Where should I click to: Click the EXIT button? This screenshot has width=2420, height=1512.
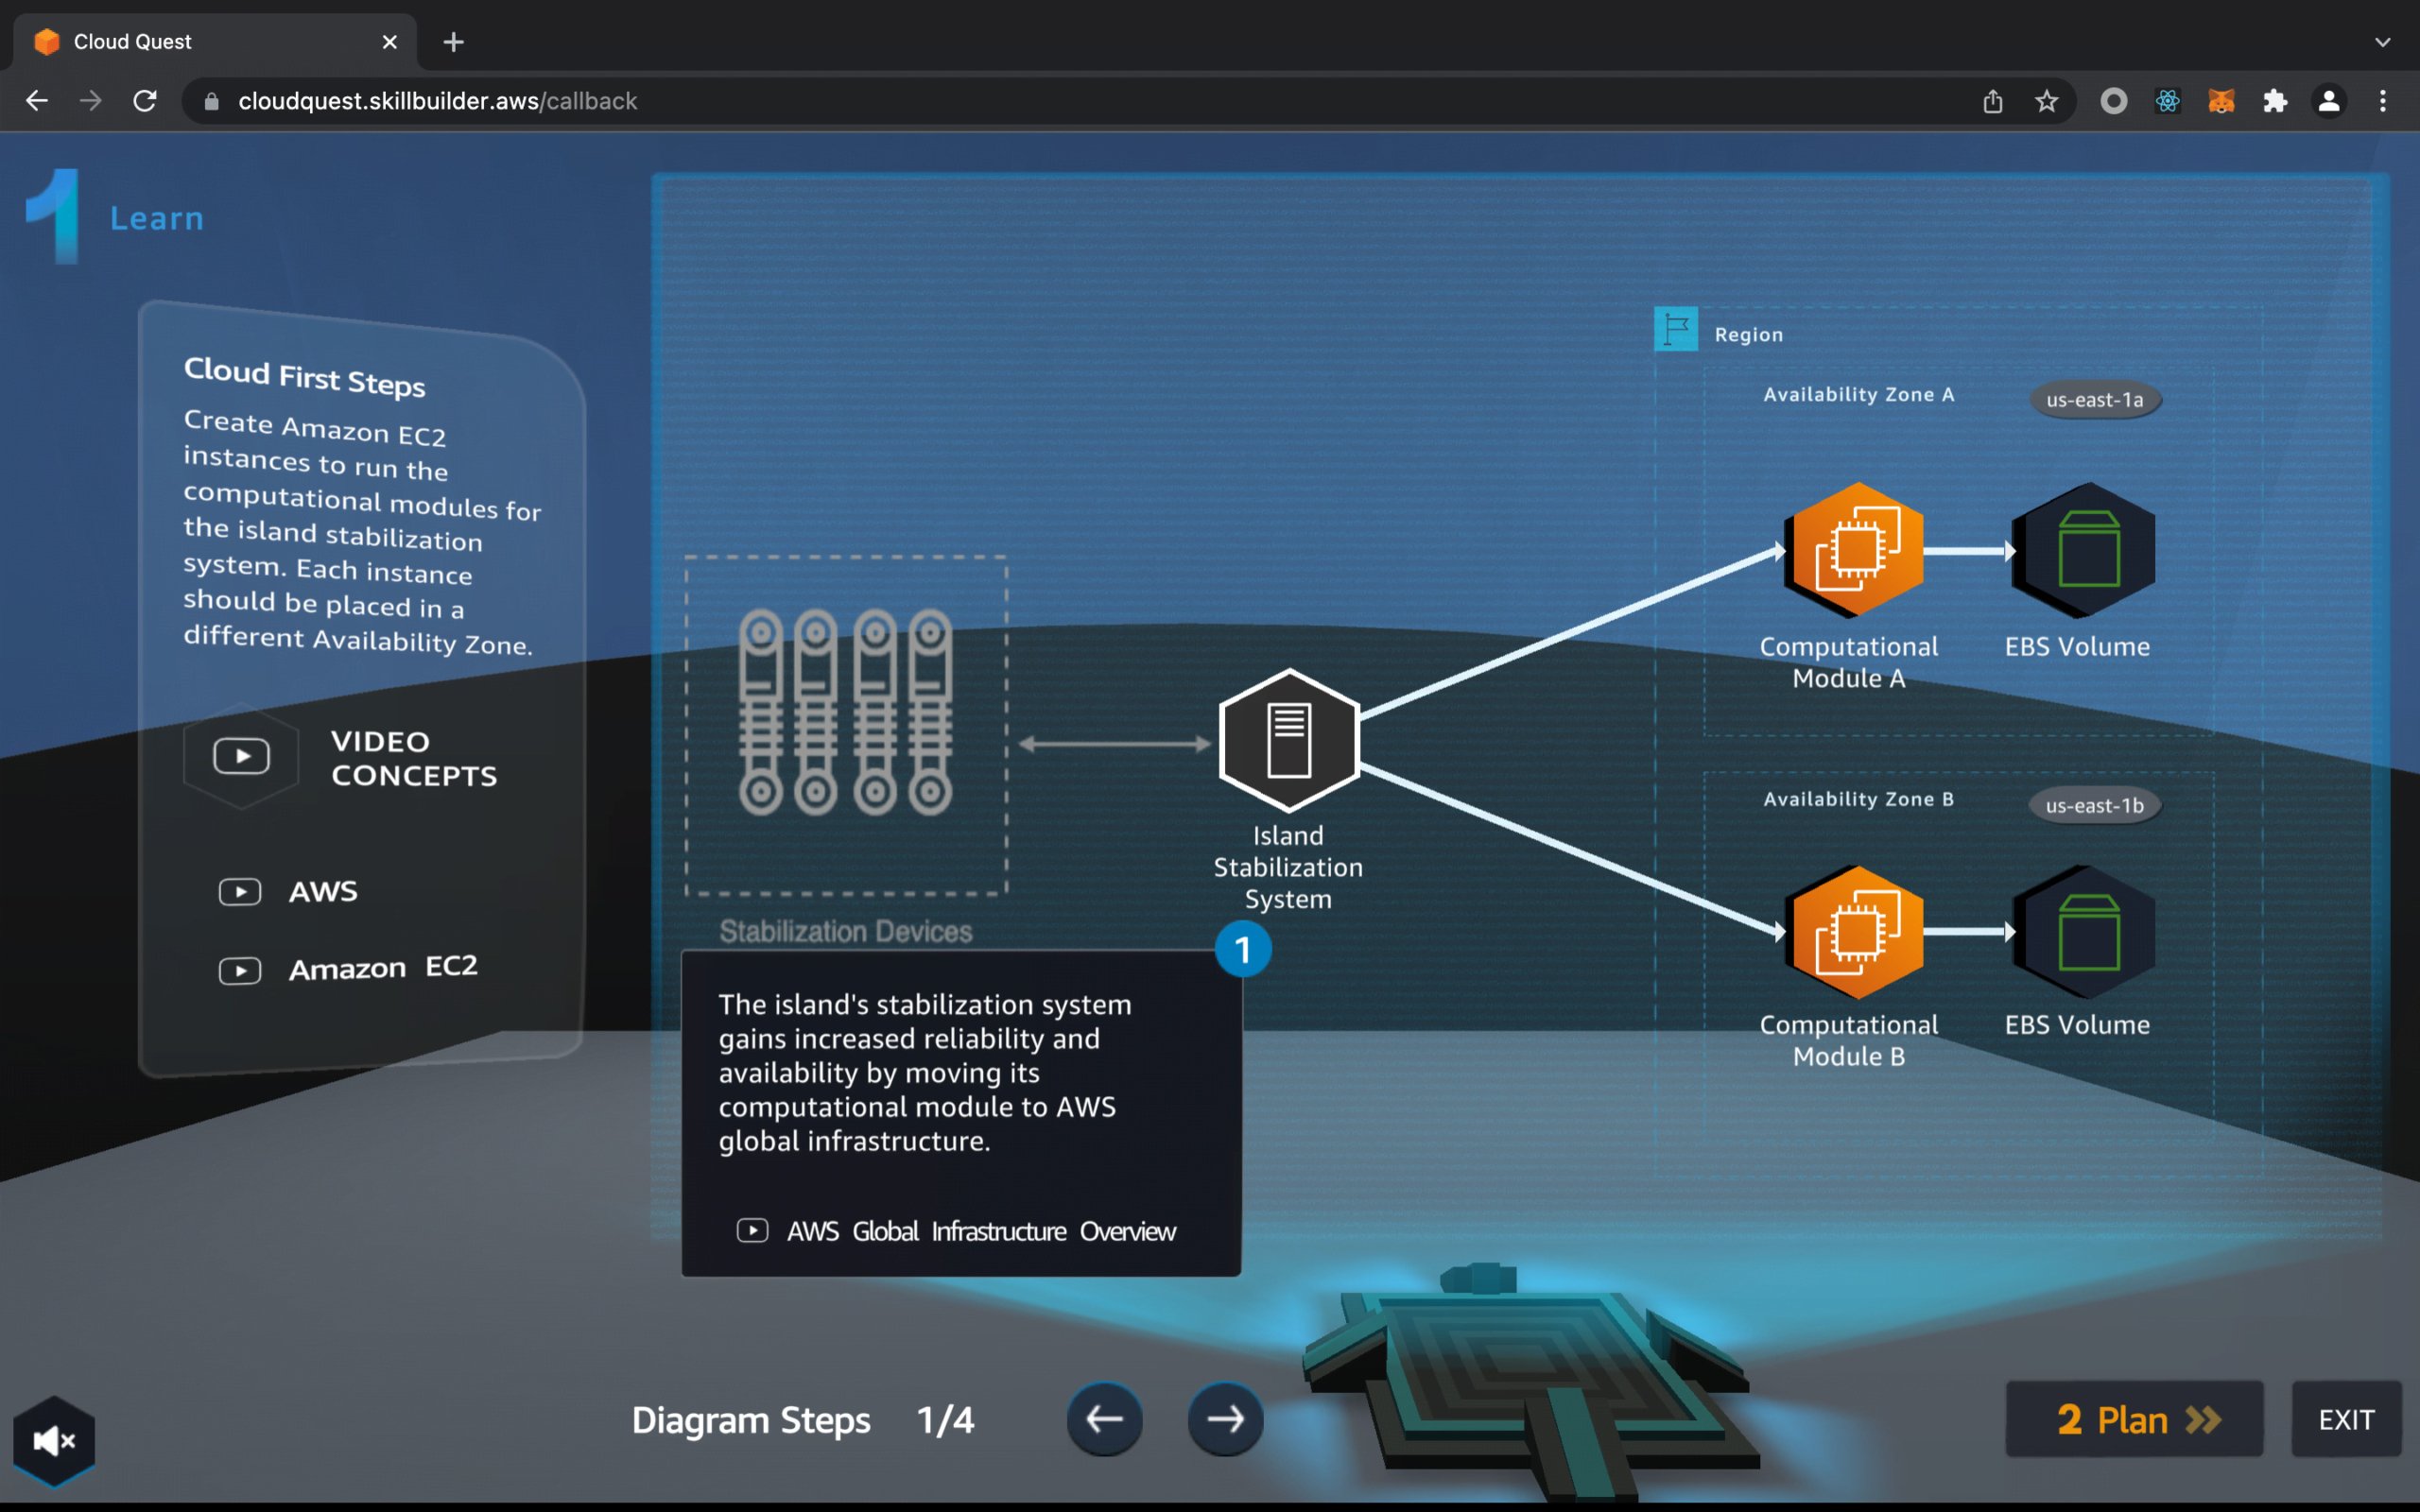pos(2346,1419)
